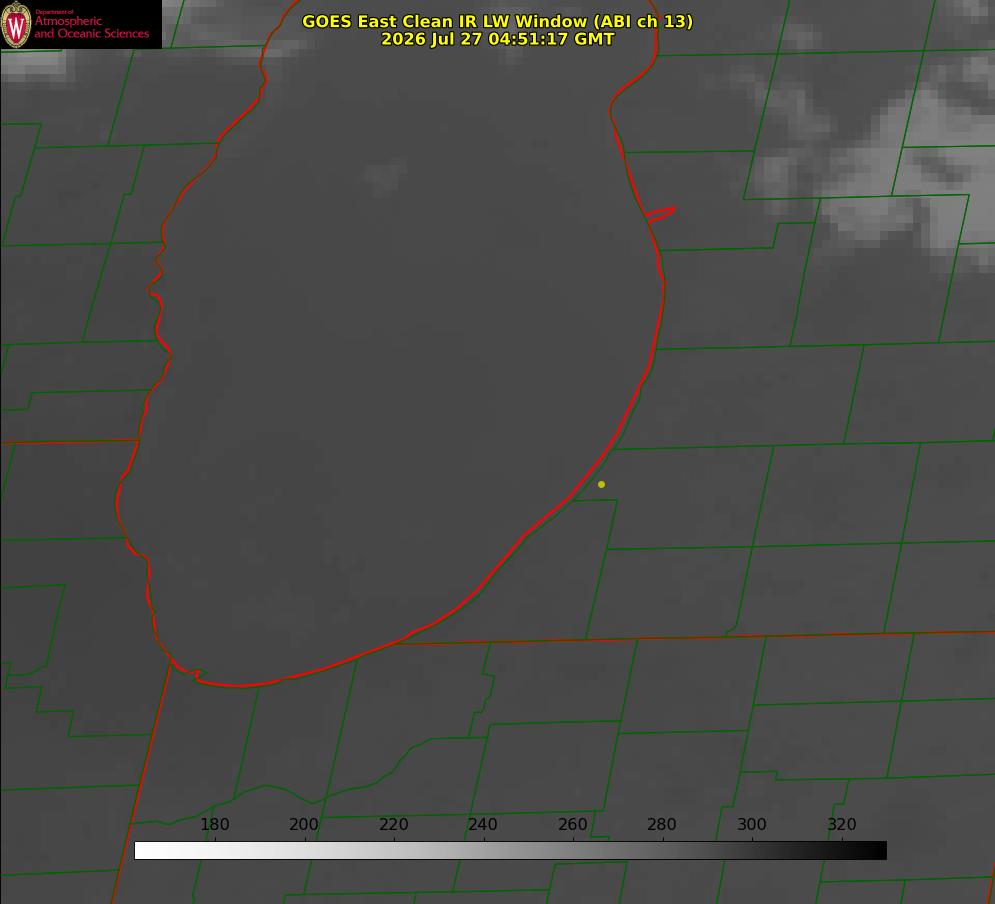Click the University of Wisconsin crest logo
Screen dimensions: 995x904
(16, 24)
